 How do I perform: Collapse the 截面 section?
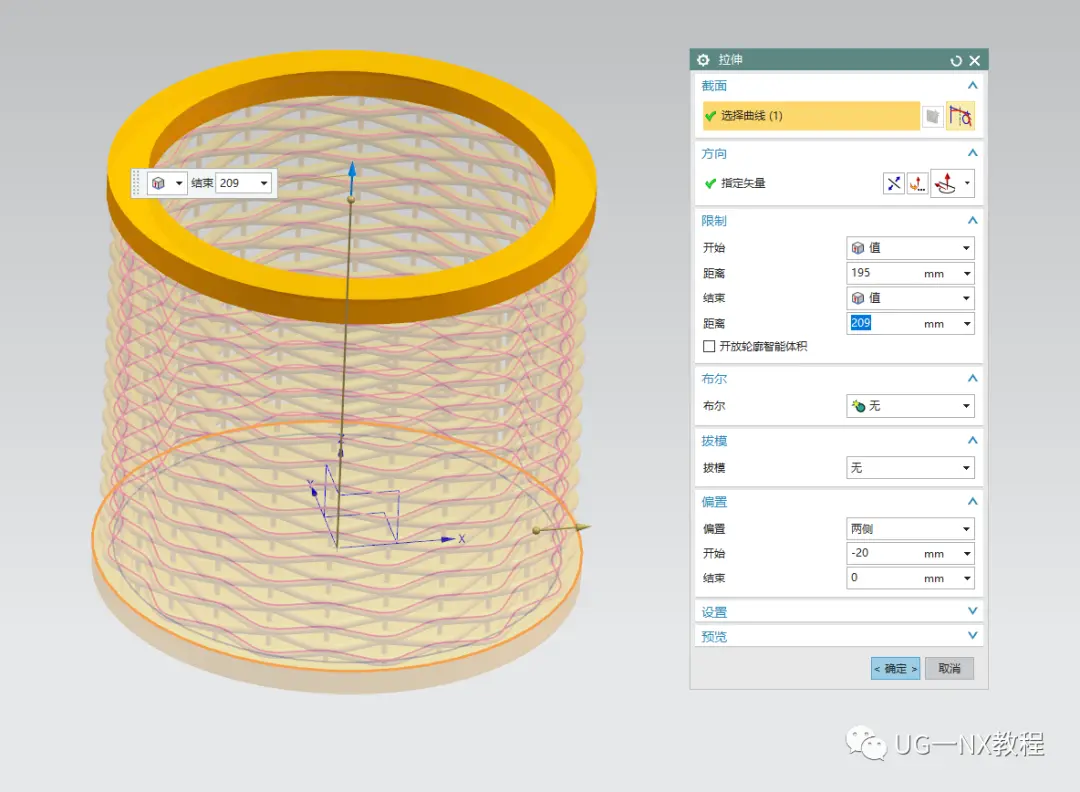click(973, 85)
